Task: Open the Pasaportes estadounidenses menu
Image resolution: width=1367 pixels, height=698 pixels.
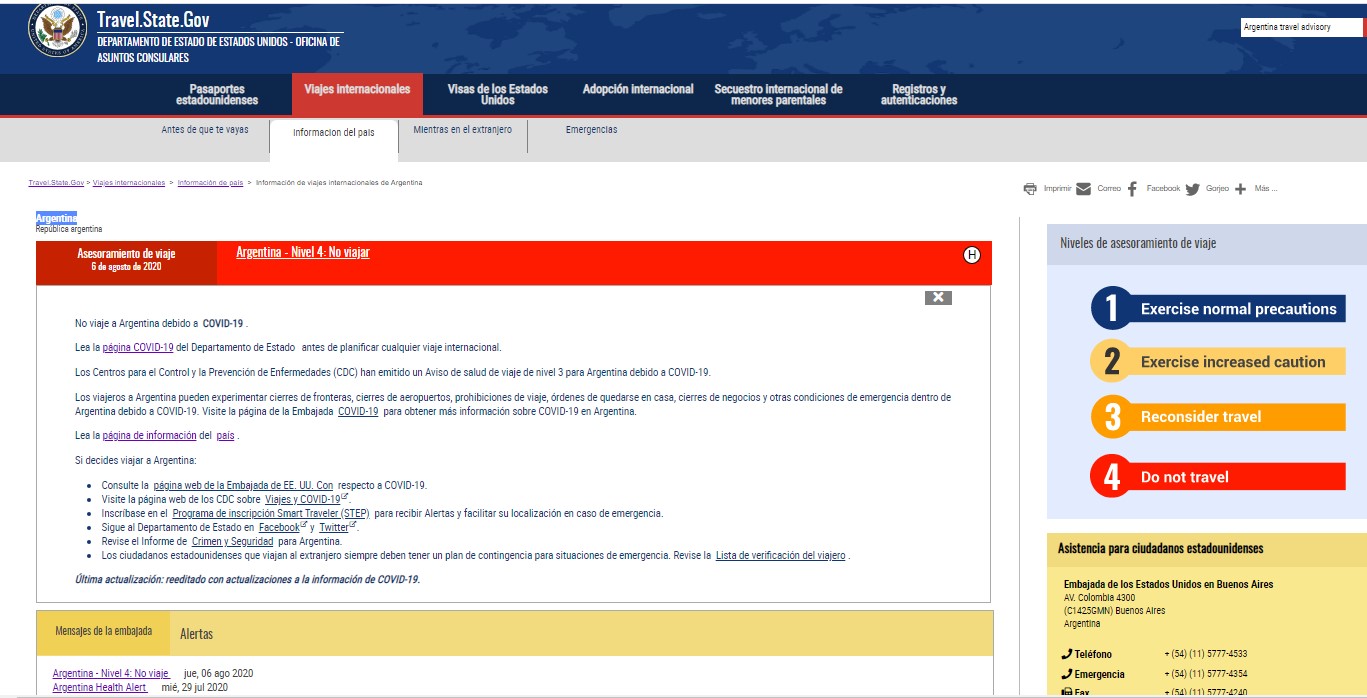Action: pos(217,95)
